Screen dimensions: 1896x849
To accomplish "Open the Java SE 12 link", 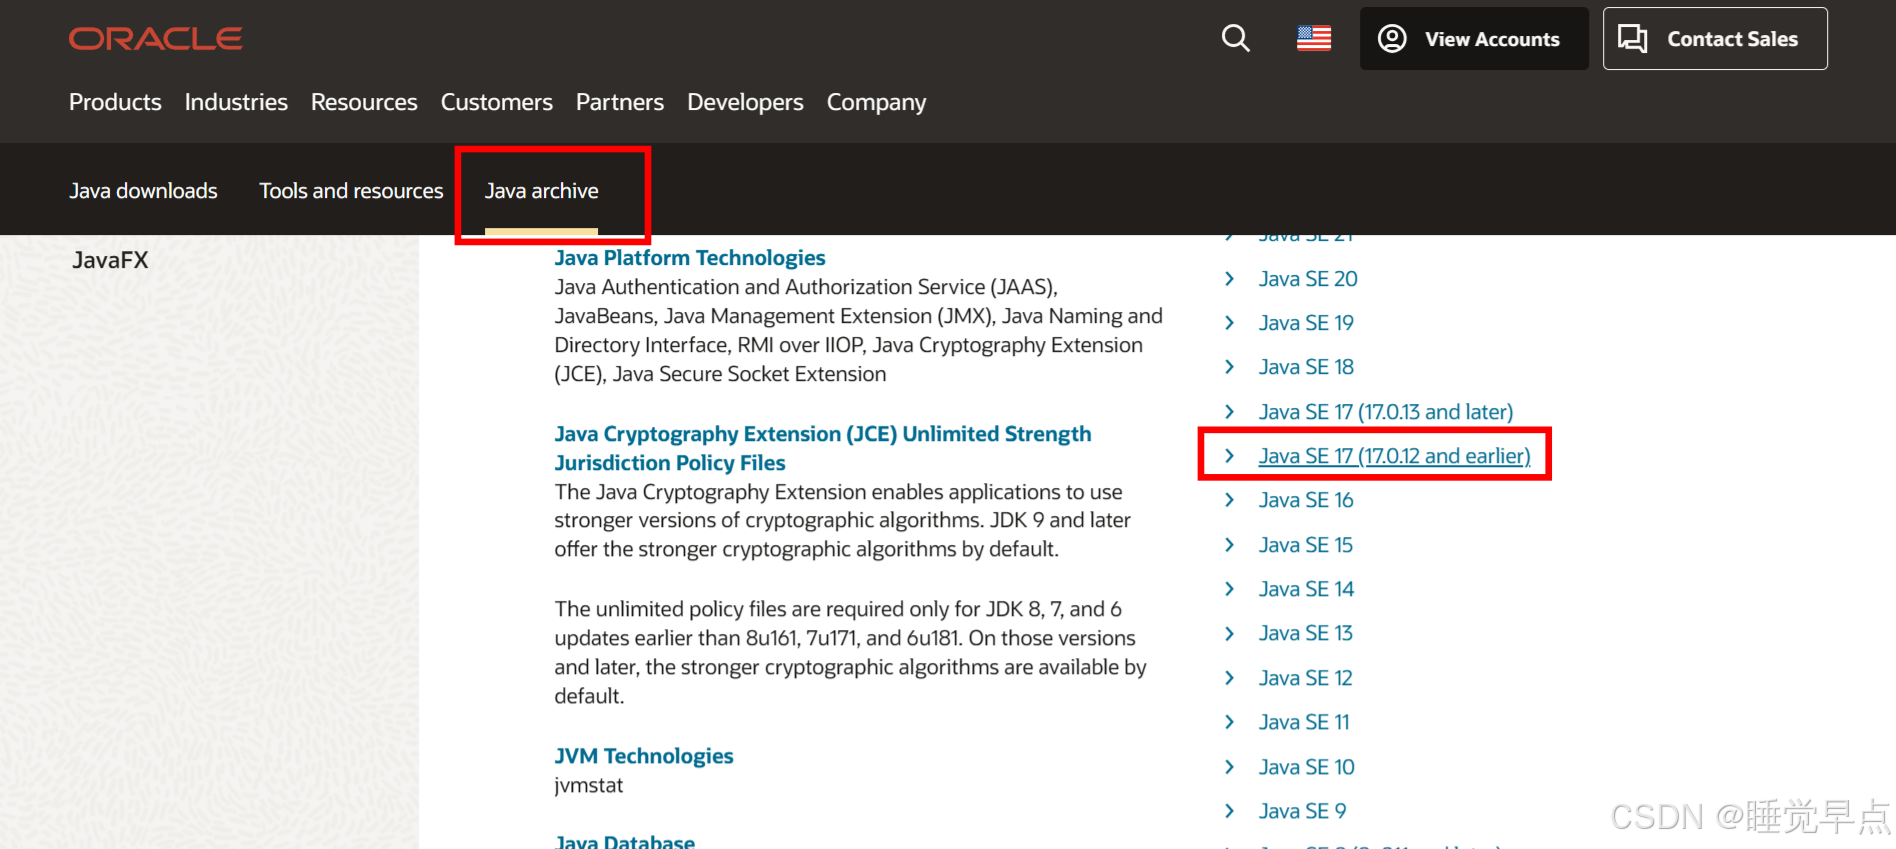I will [1306, 678].
